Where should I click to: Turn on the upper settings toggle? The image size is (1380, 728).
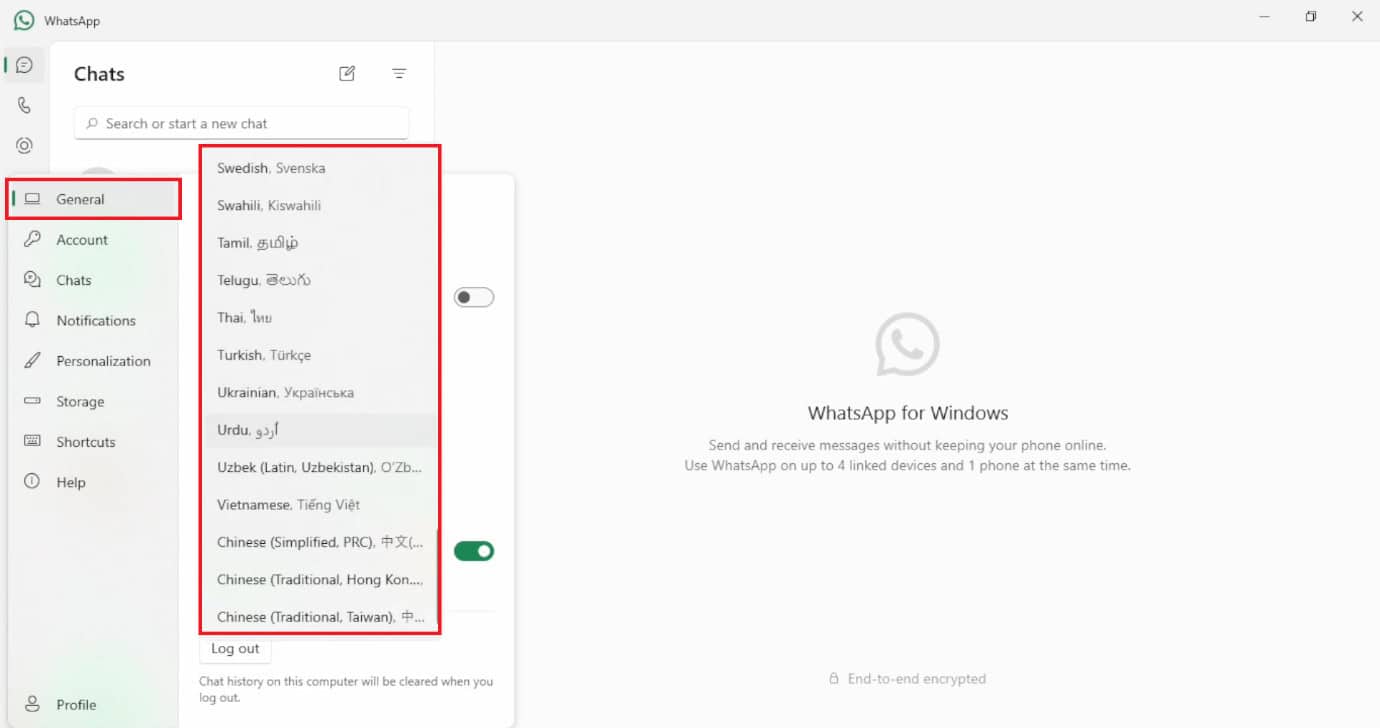pyautogui.click(x=474, y=297)
